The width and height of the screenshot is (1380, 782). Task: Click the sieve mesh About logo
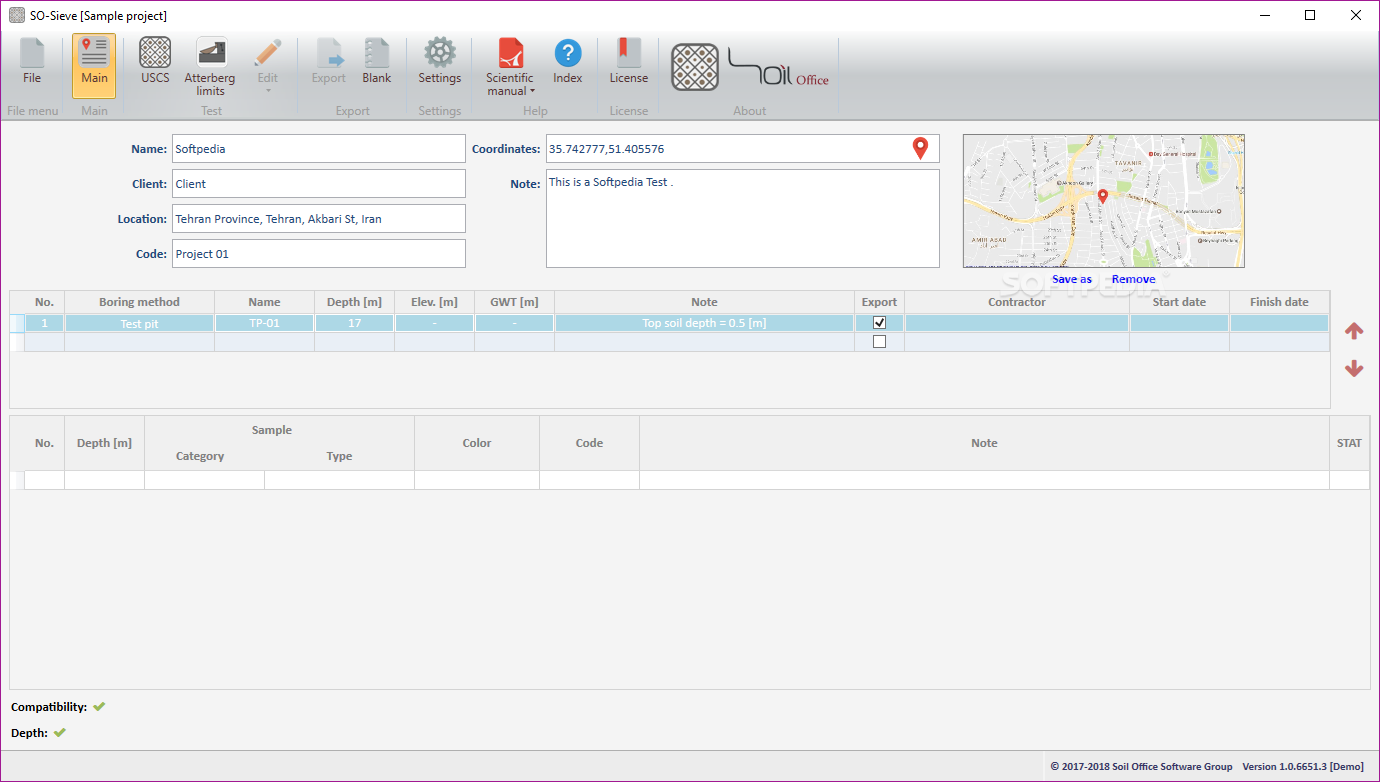(695, 67)
